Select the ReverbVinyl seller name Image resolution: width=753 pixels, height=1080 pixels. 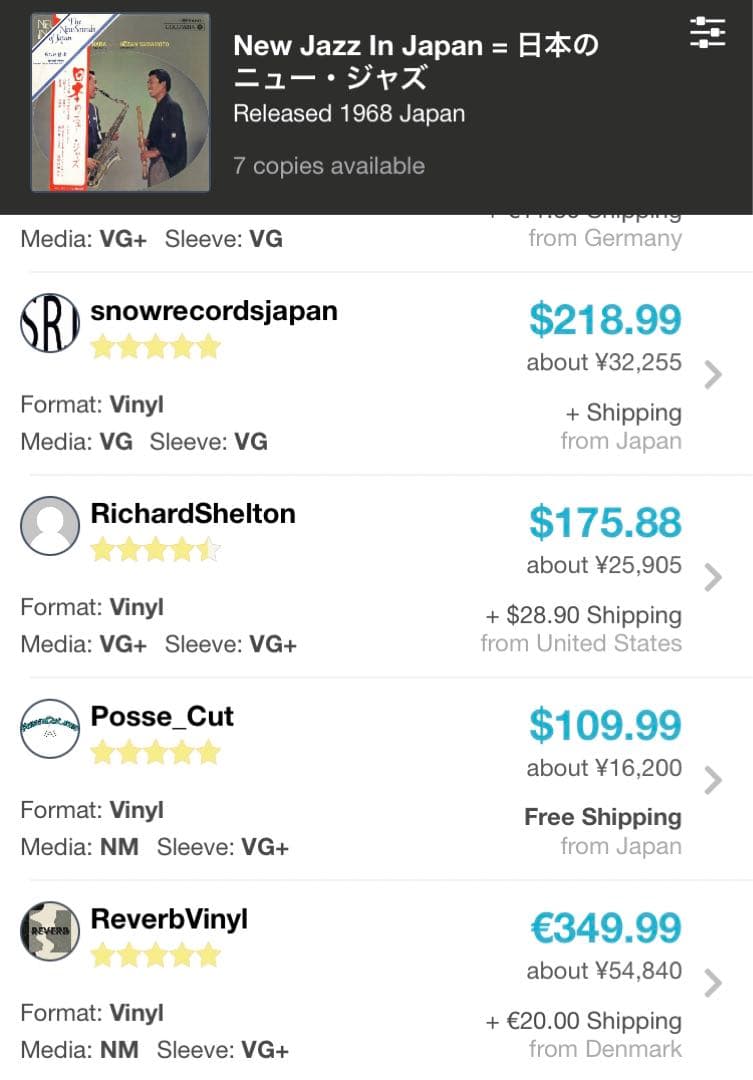pos(169,920)
